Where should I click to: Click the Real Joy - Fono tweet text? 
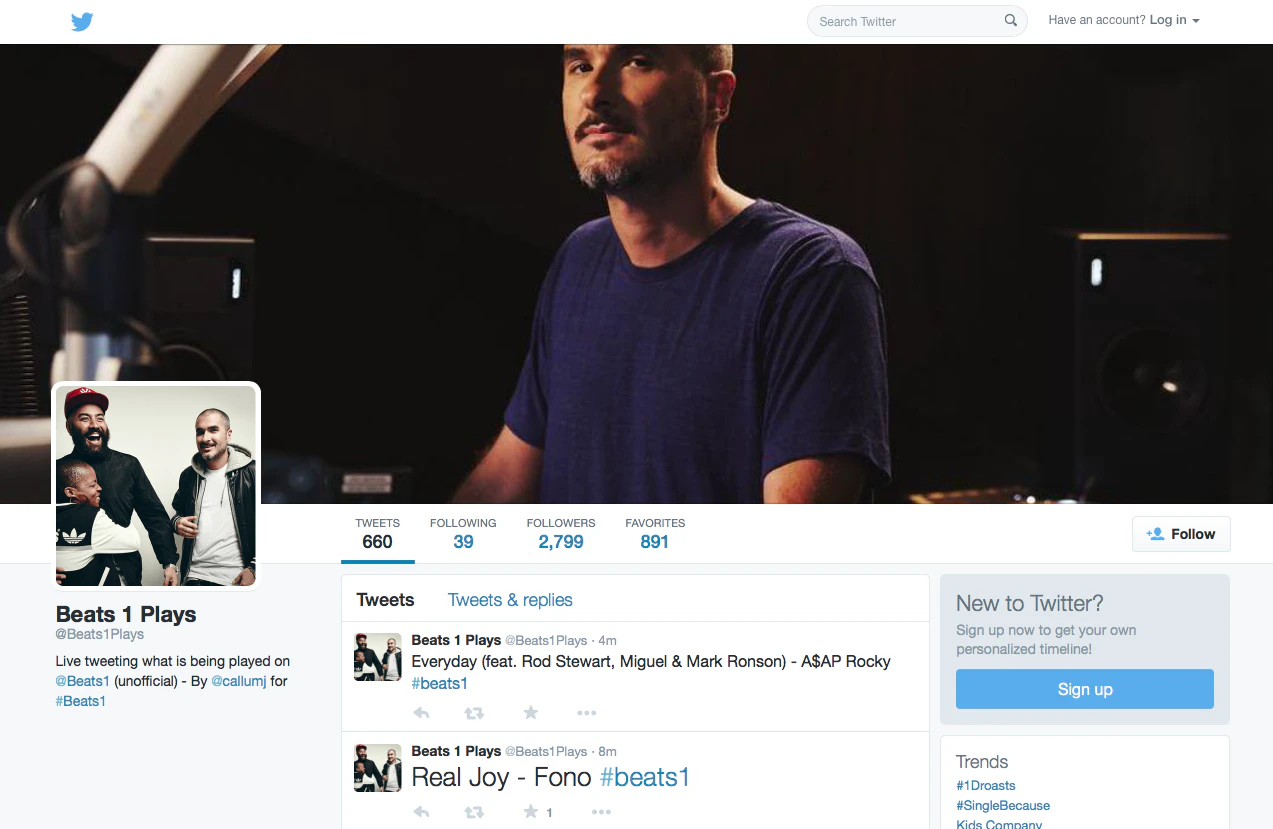[502, 777]
